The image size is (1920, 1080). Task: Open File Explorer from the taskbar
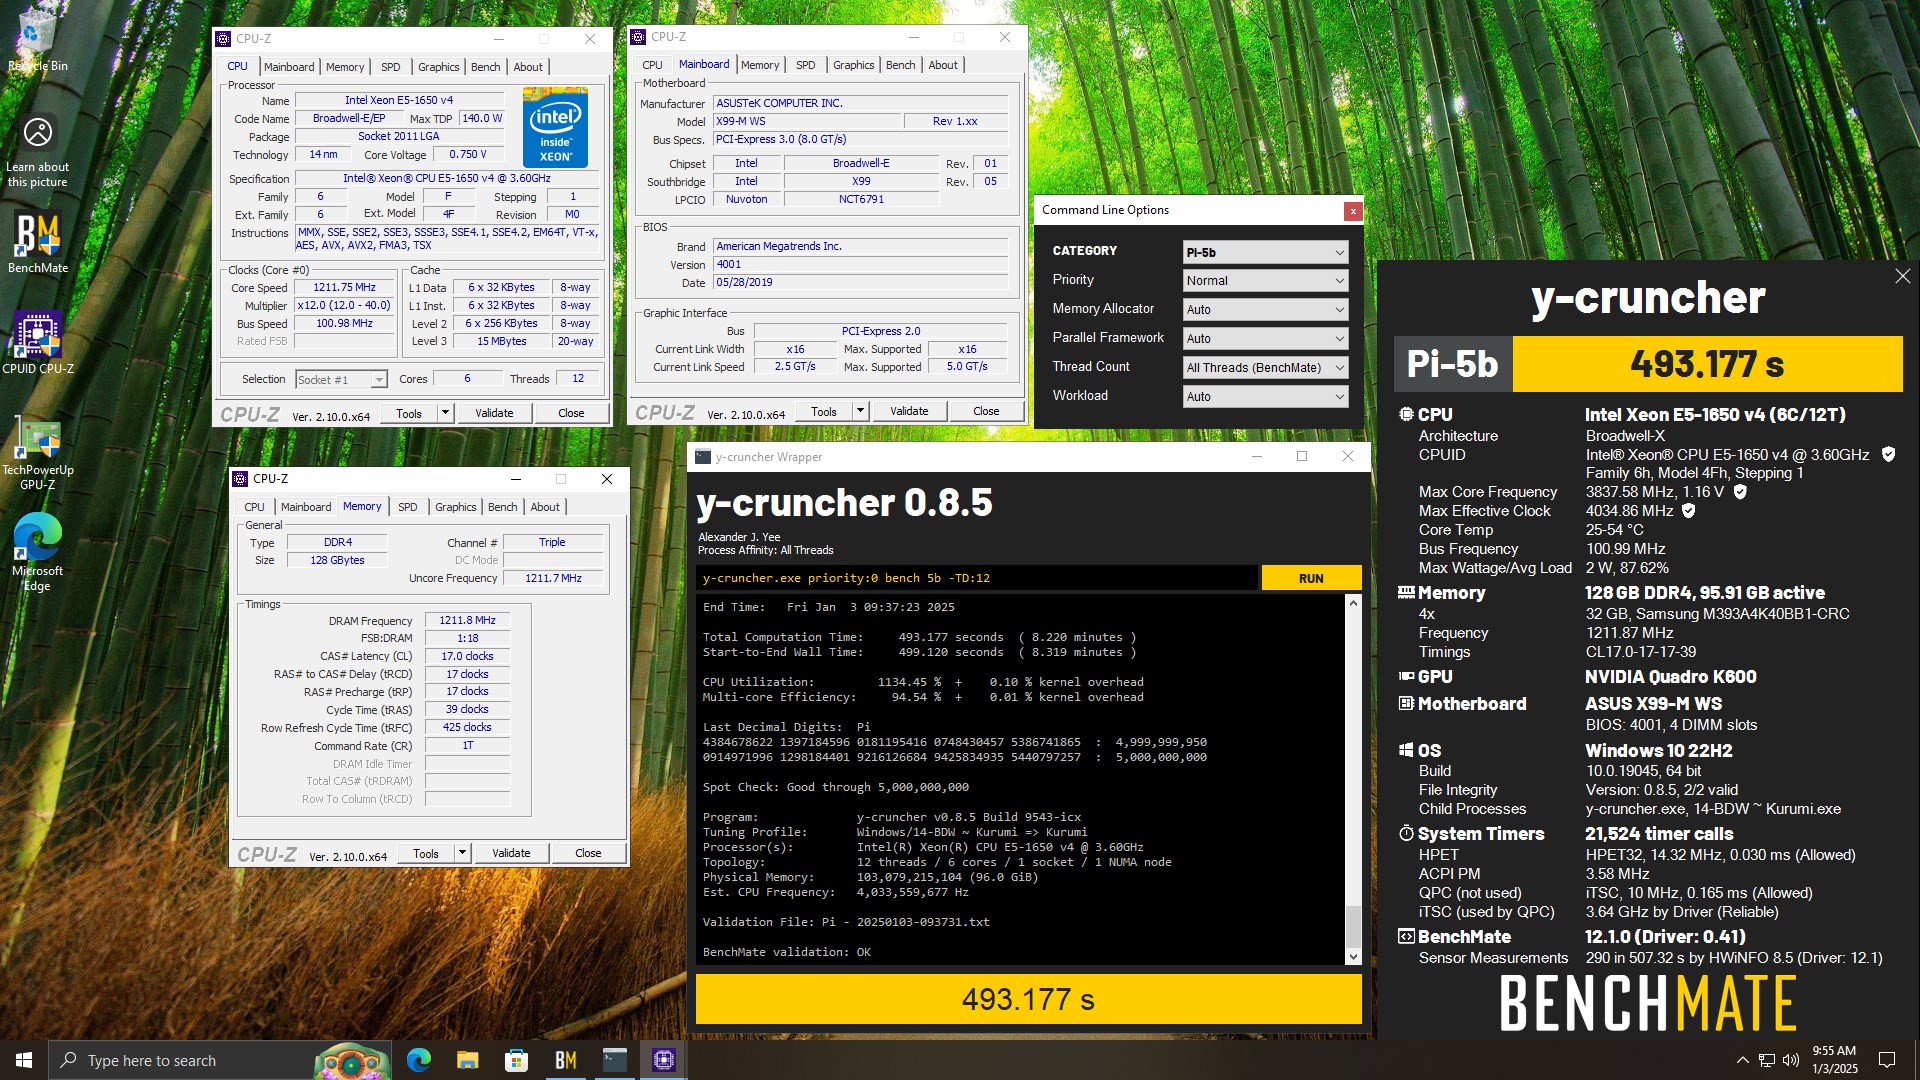tap(467, 1060)
